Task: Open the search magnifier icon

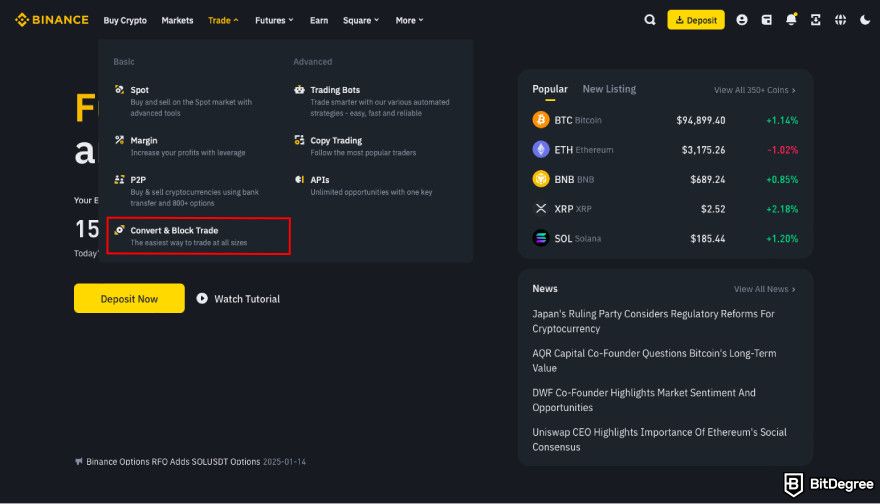Action: (649, 20)
